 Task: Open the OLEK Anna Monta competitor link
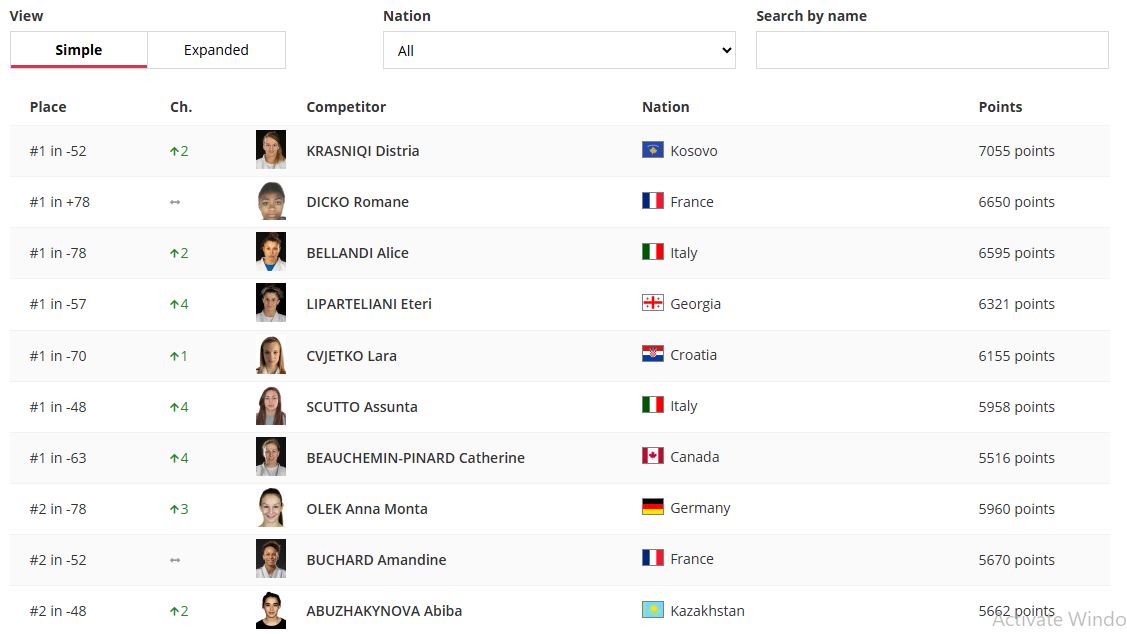click(367, 509)
